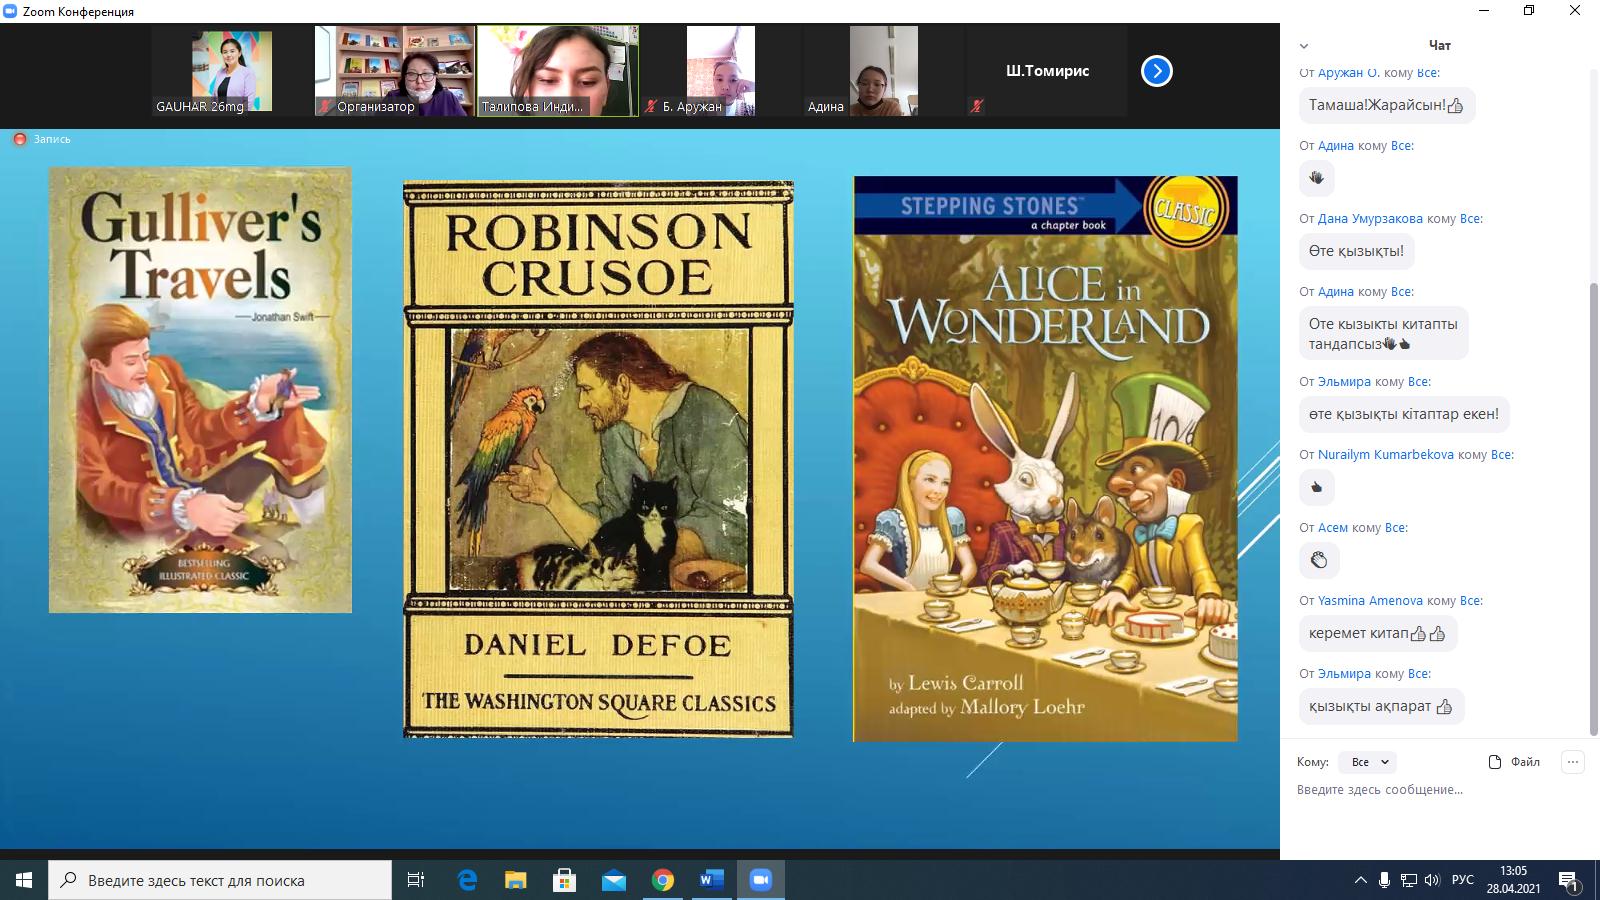Open Google Chrome from taskbar

click(x=662, y=880)
